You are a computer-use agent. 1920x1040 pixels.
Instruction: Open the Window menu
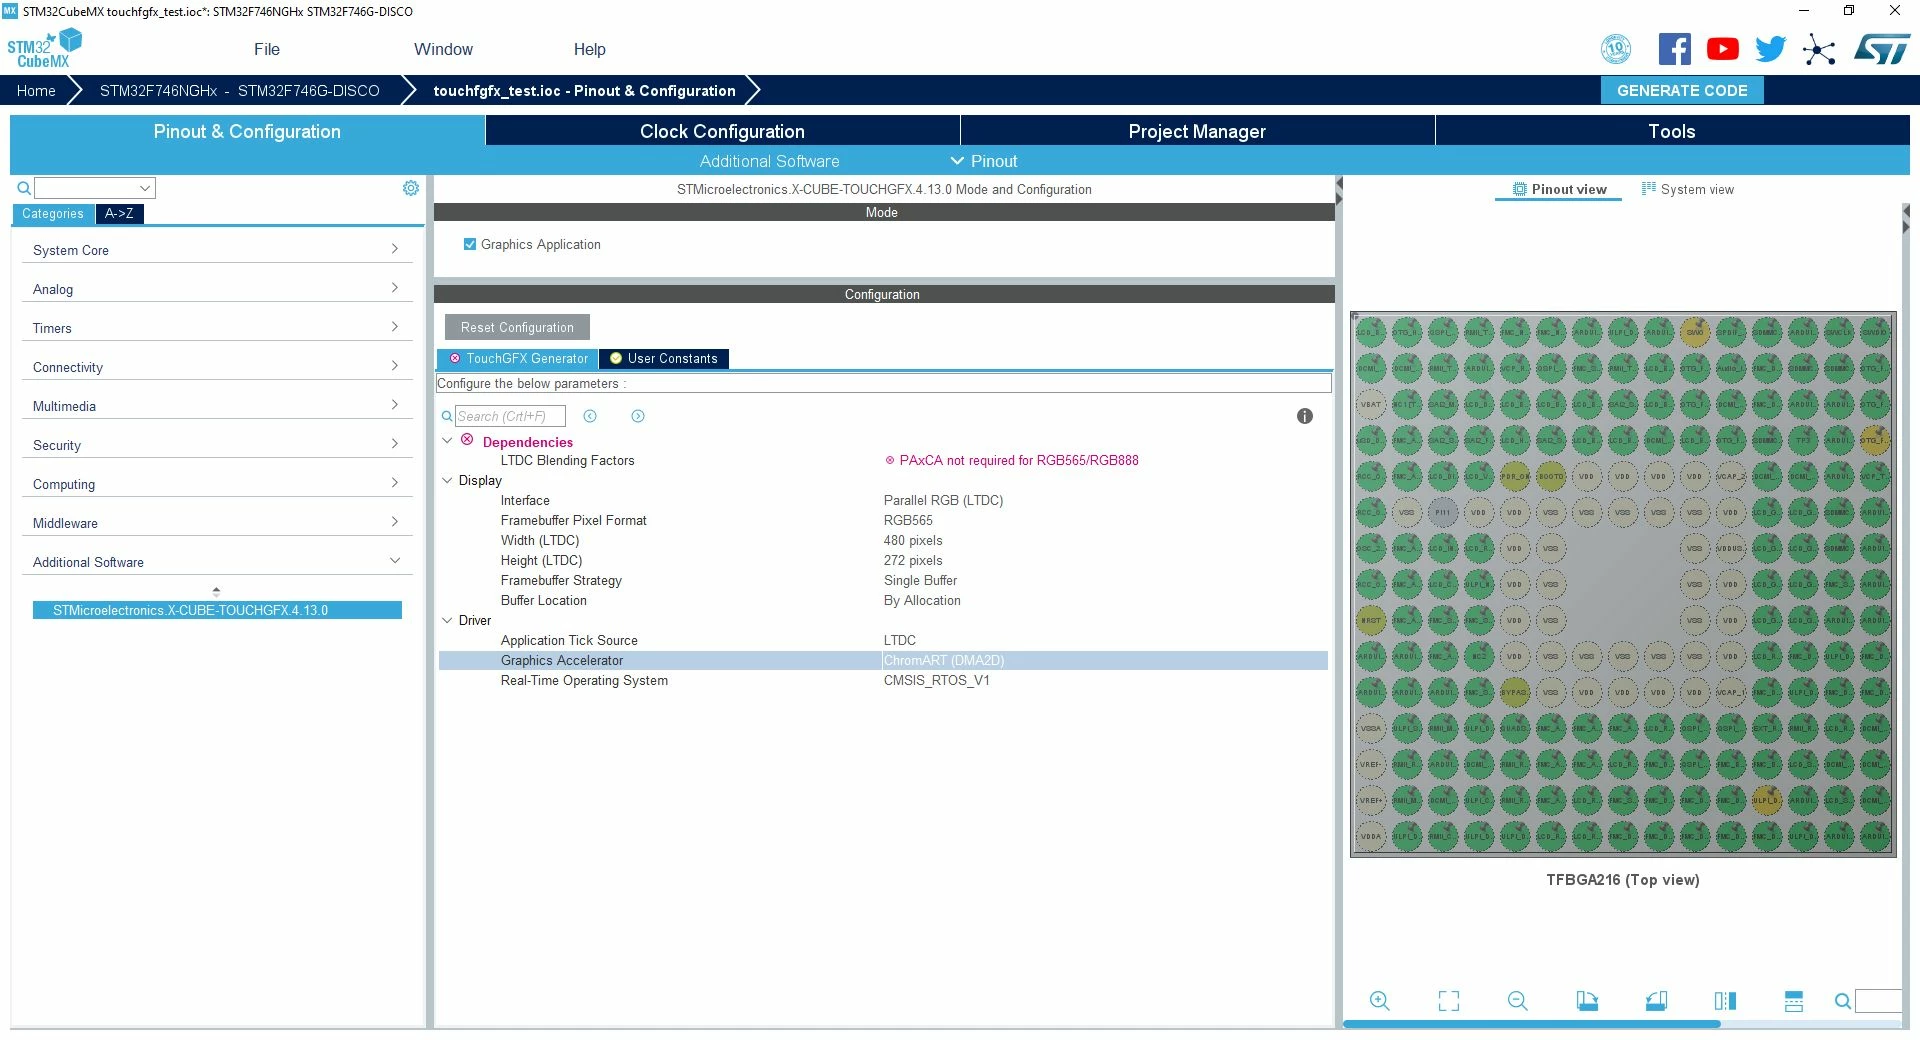point(443,49)
